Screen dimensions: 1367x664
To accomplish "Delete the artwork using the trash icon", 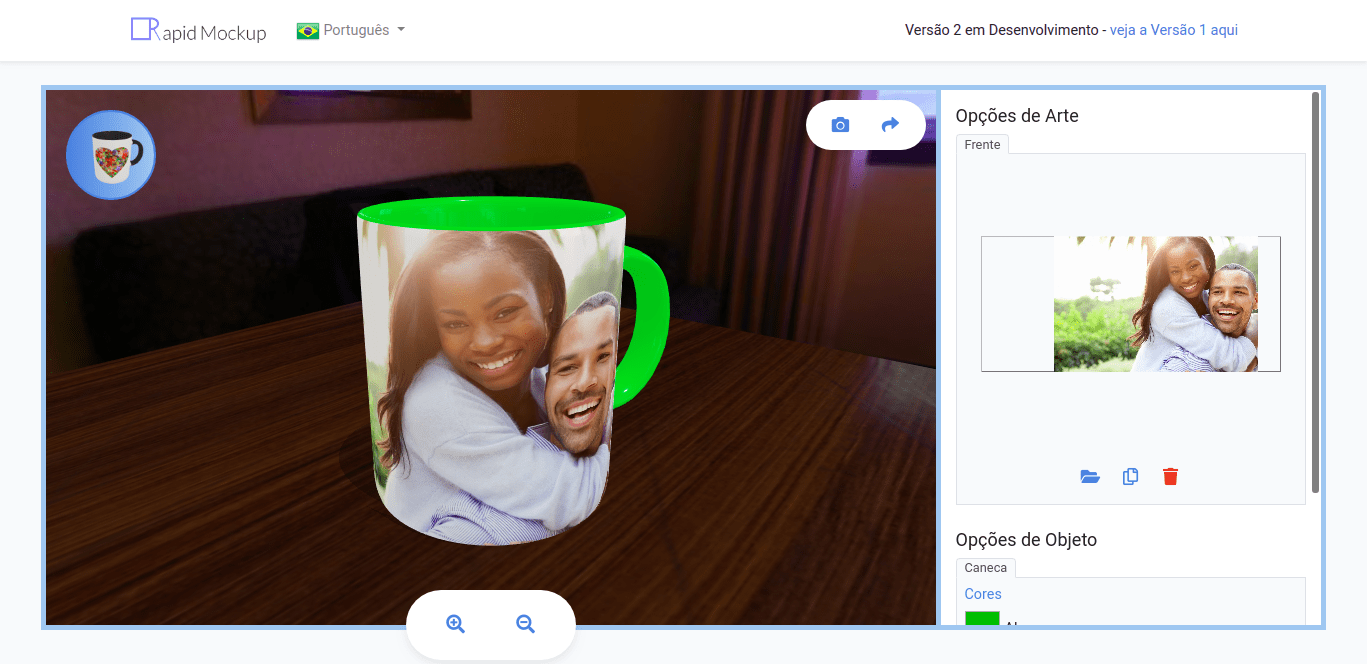I will click(x=1170, y=477).
